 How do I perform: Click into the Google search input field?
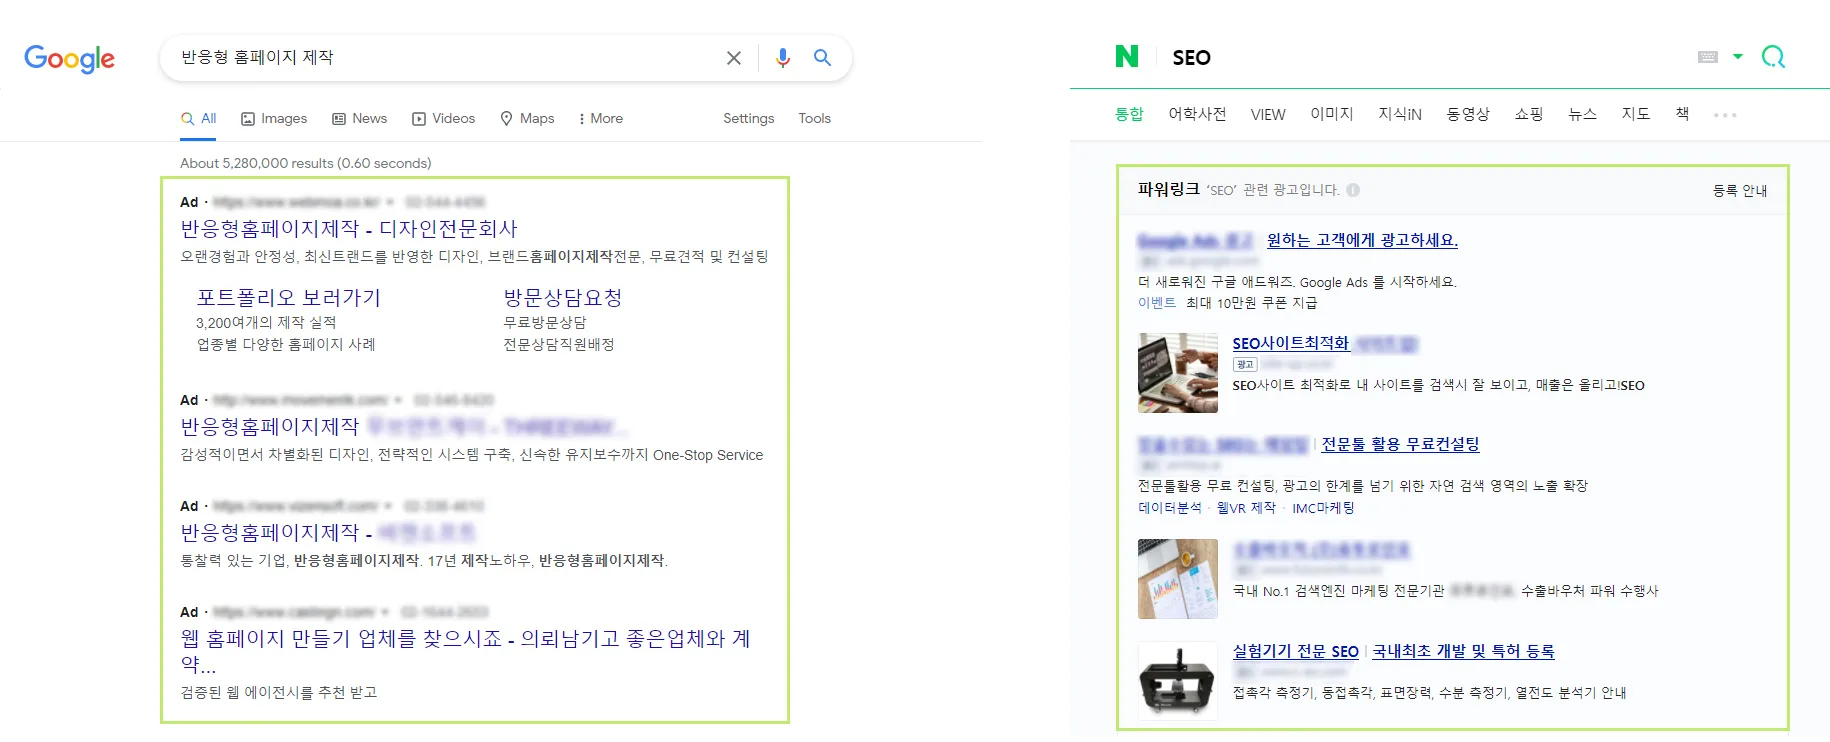pyautogui.click(x=440, y=58)
